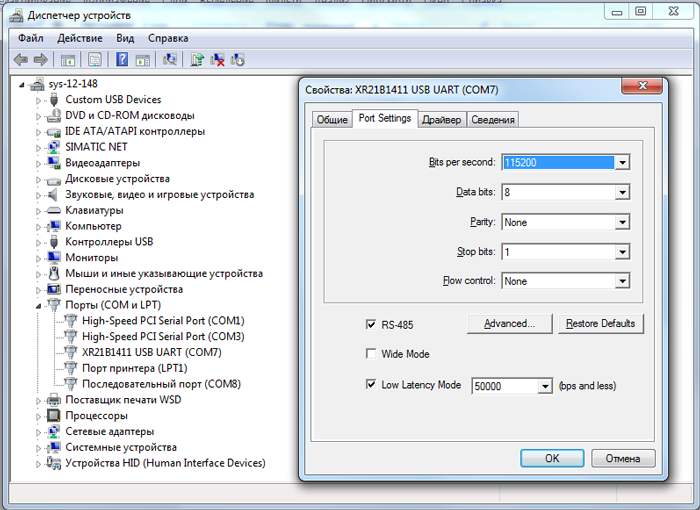Screen dimensions: 700x510
Task: Enable the Wide Mode checkbox
Action: (x=372, y=354)
